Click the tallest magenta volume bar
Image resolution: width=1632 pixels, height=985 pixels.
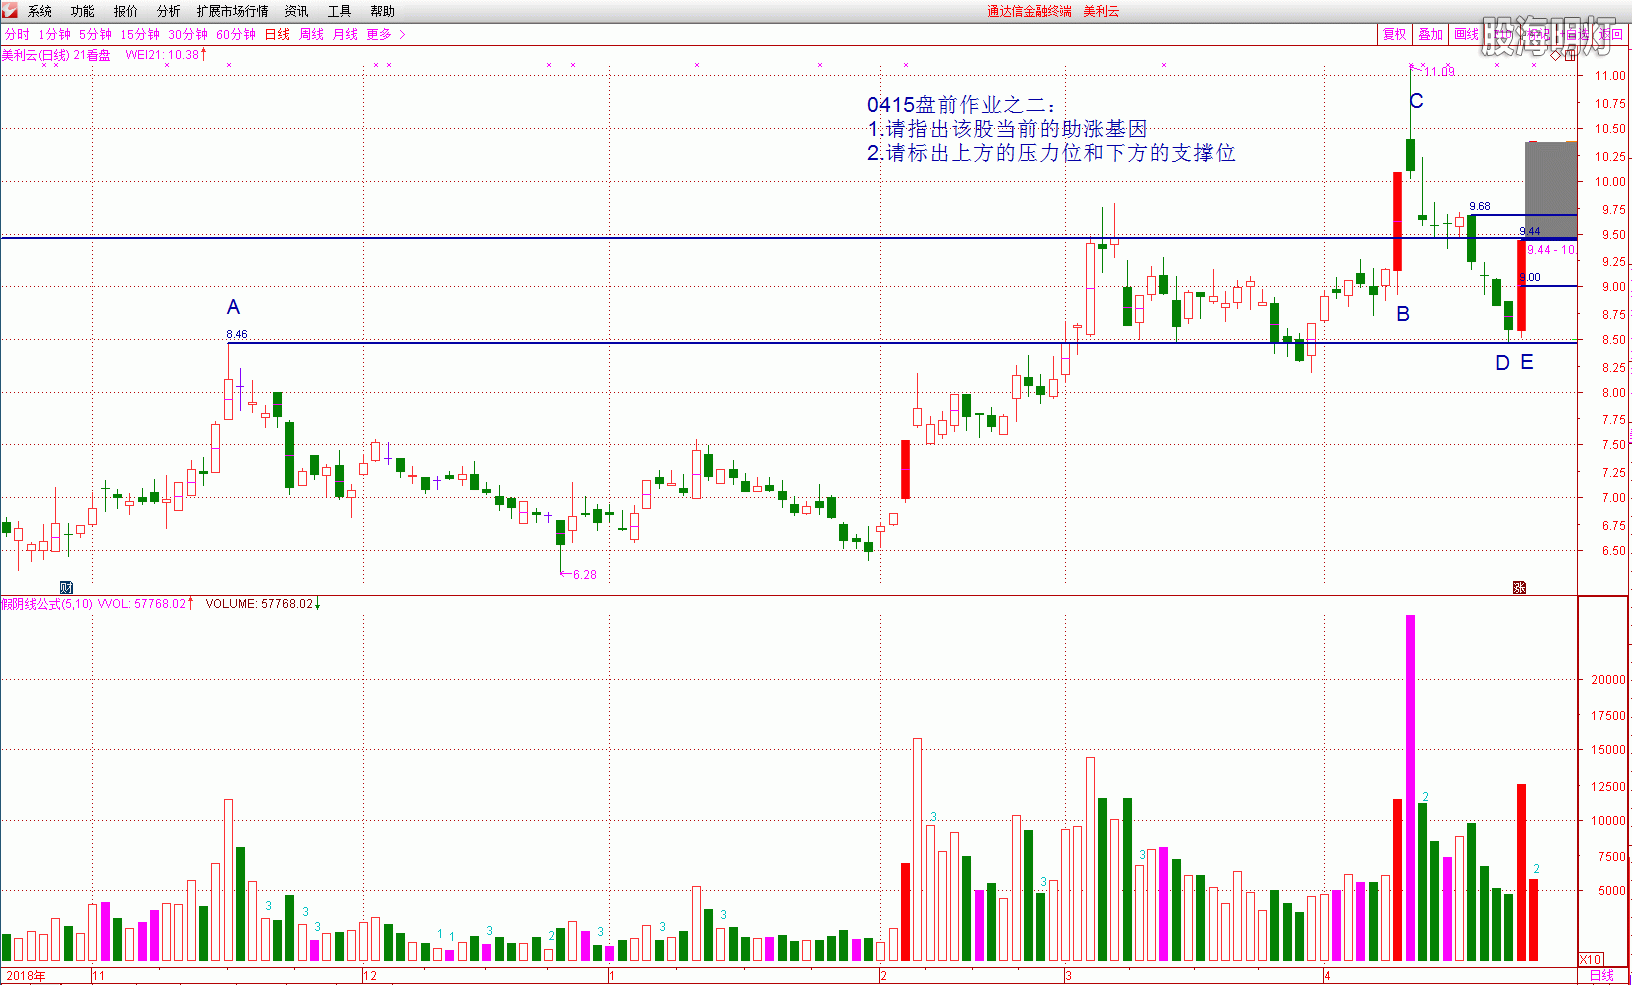(1411, 788)
